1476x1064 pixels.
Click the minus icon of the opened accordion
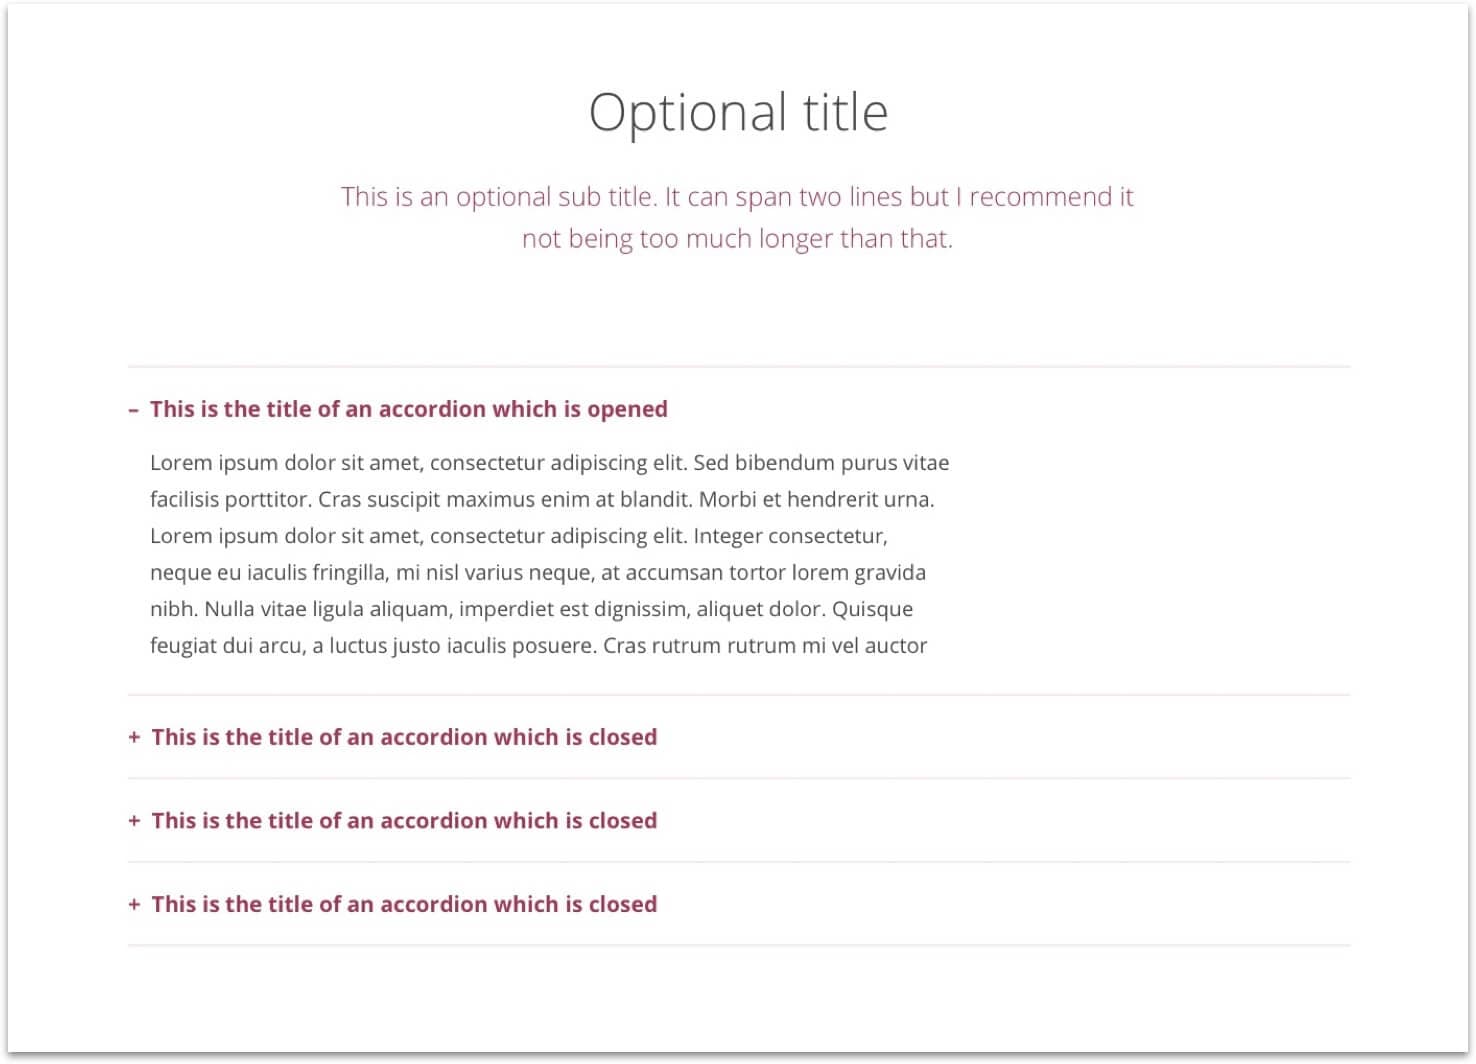[x=133, y=410]
